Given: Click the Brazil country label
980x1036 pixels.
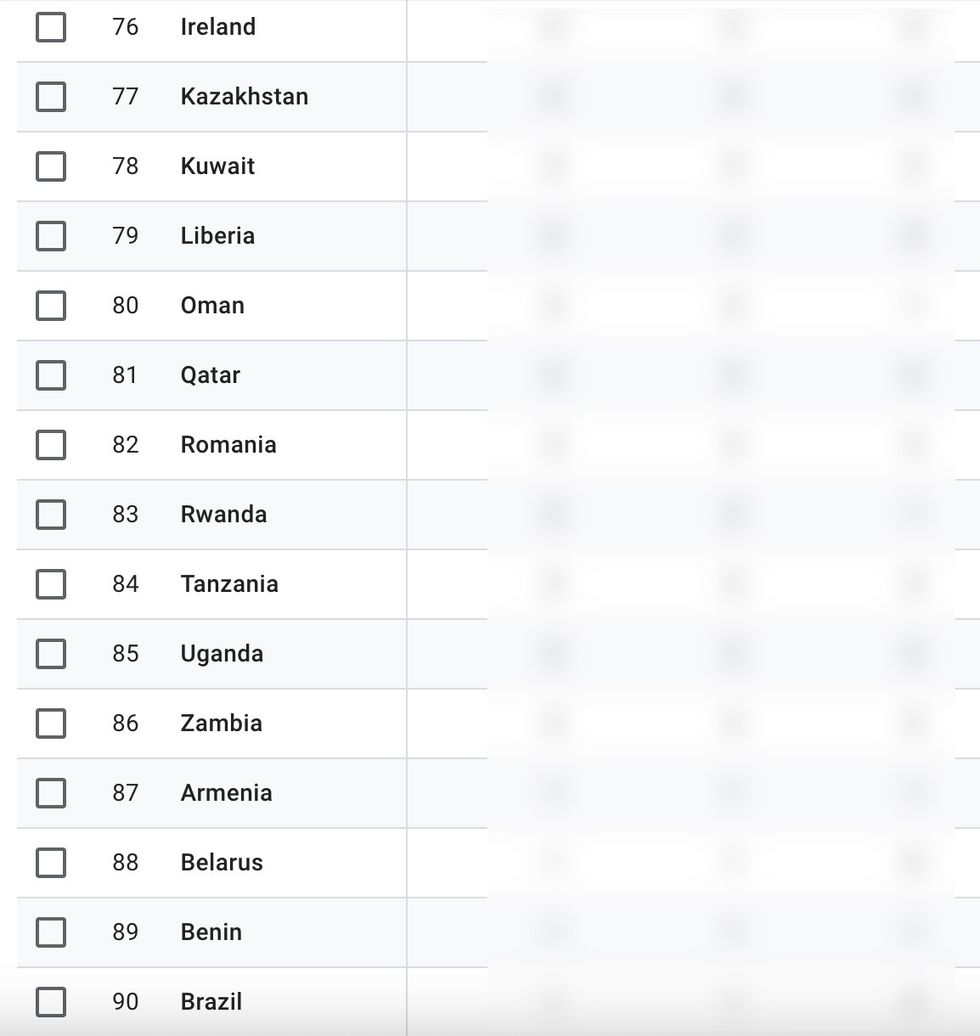Looking at the screenshot, I should (211, 1001).
